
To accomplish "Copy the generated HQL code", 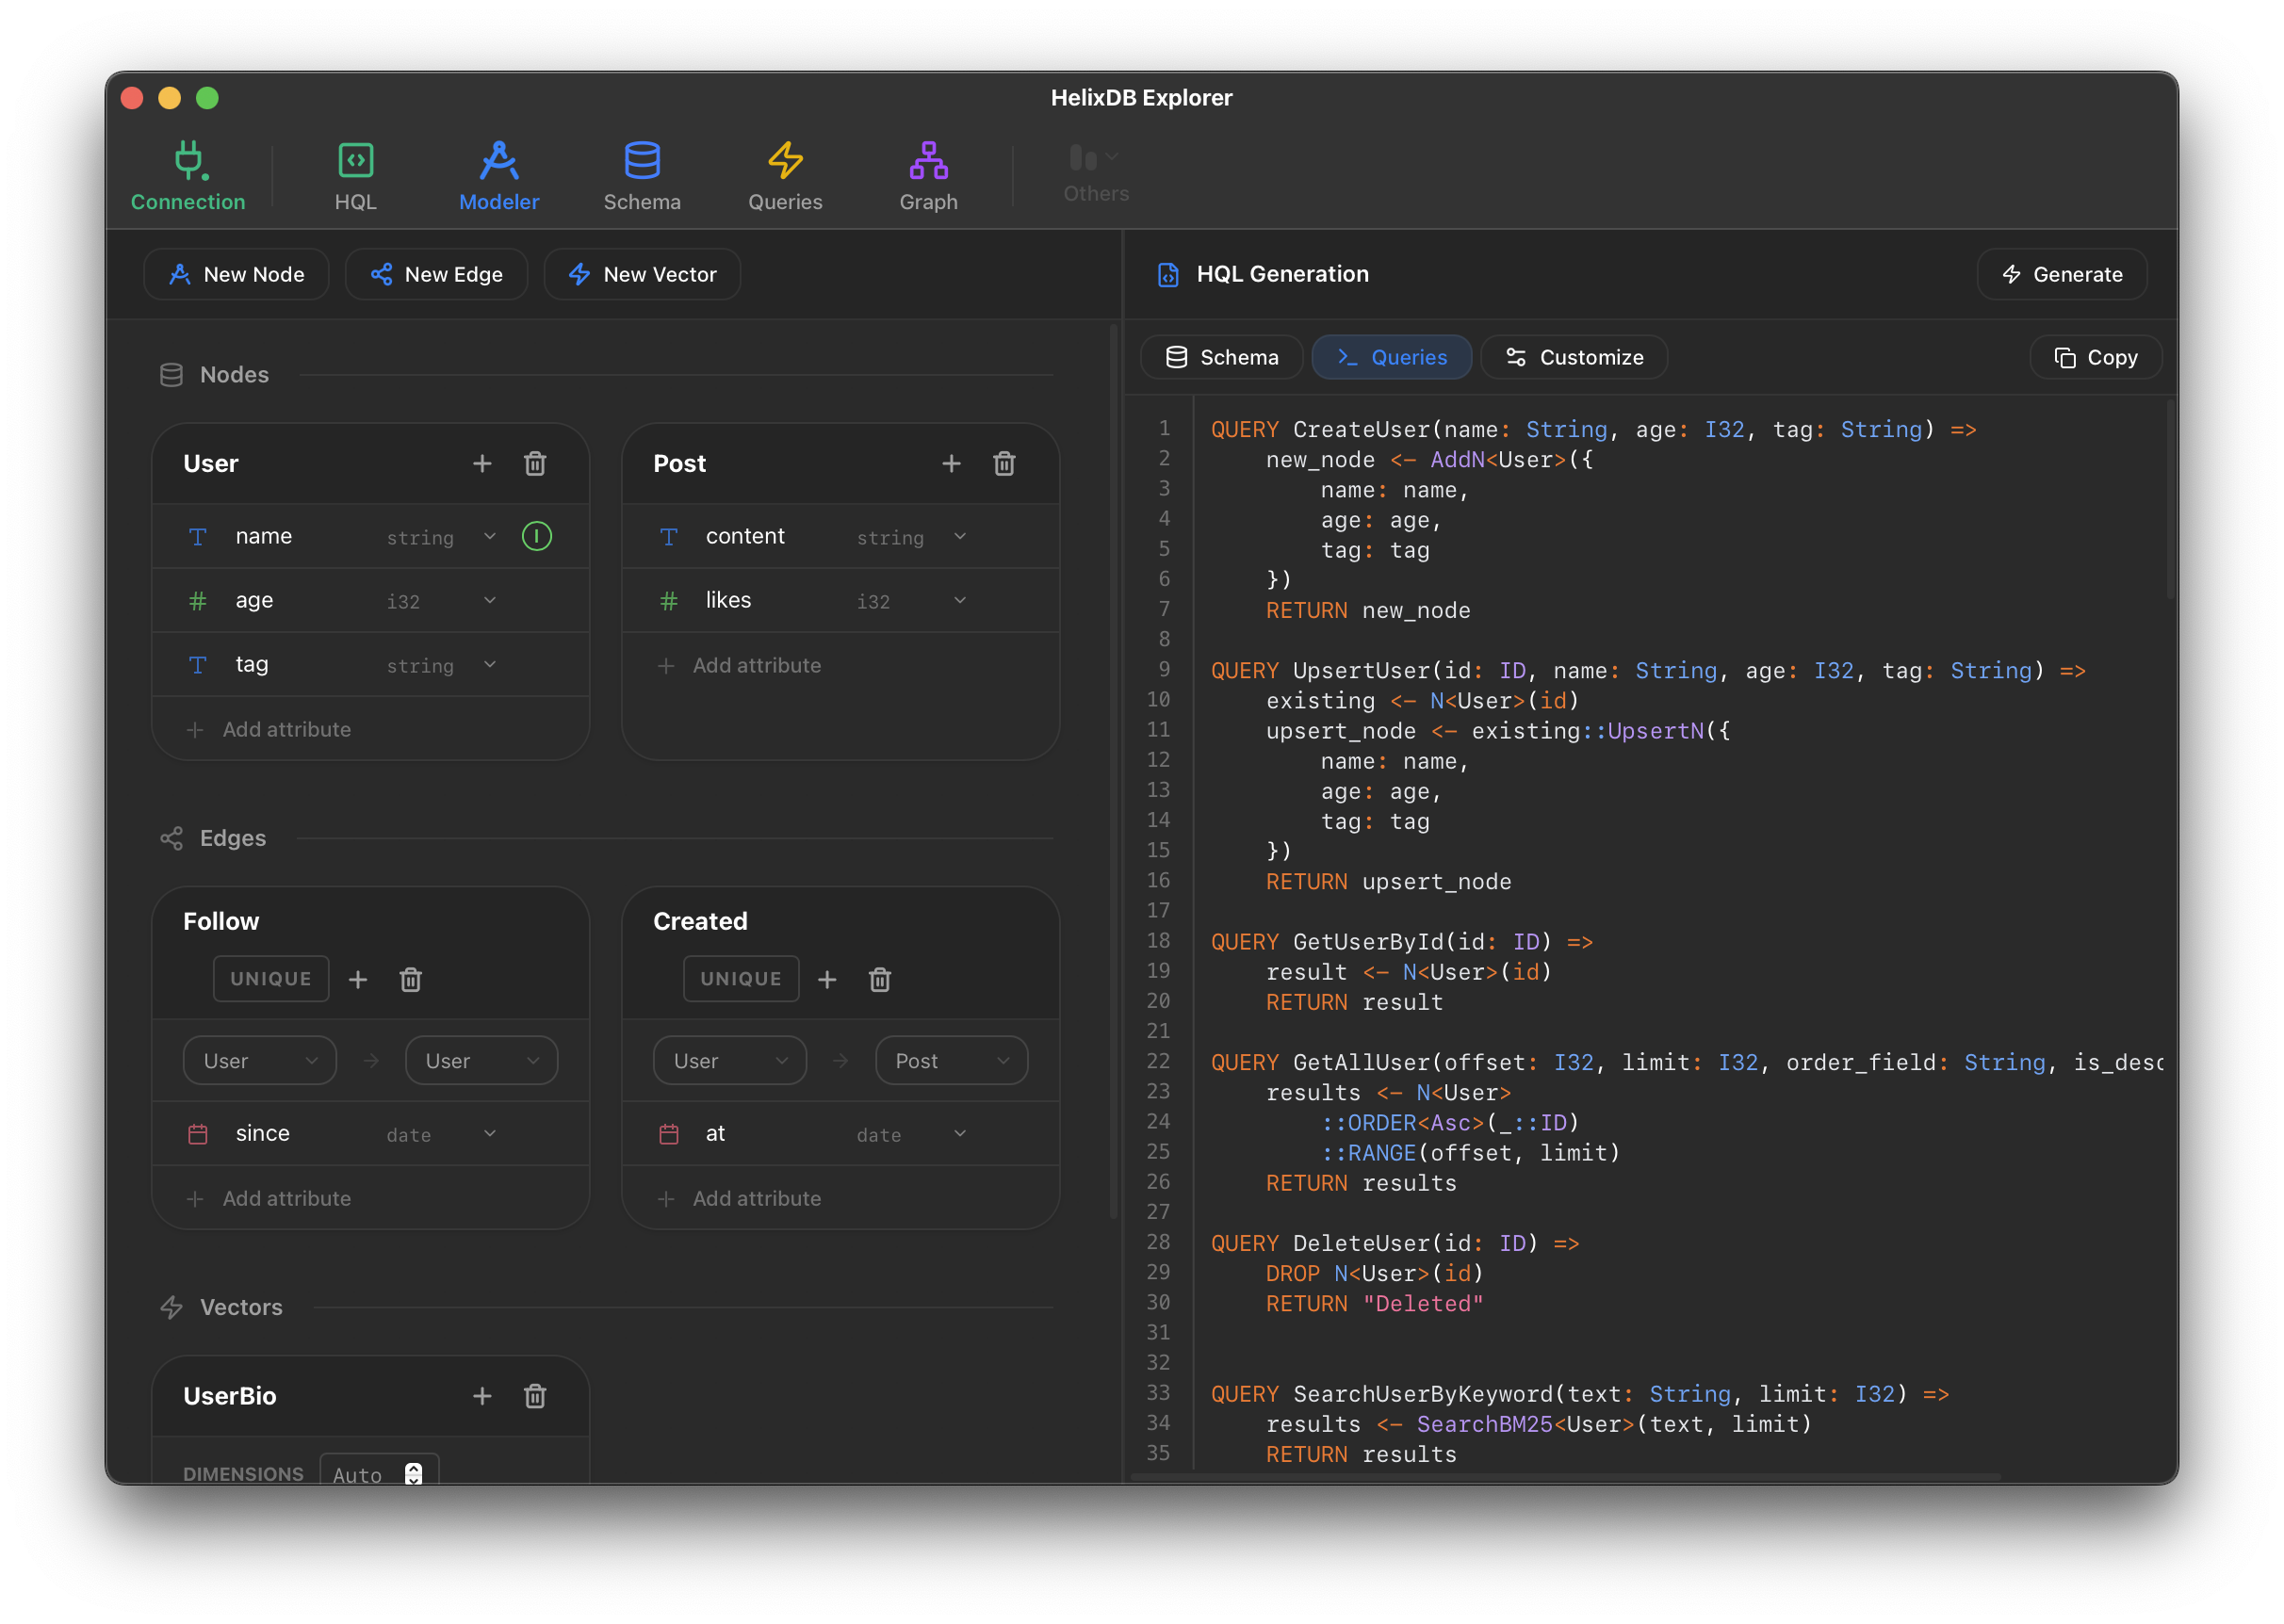I will (x=2094, y=357).
